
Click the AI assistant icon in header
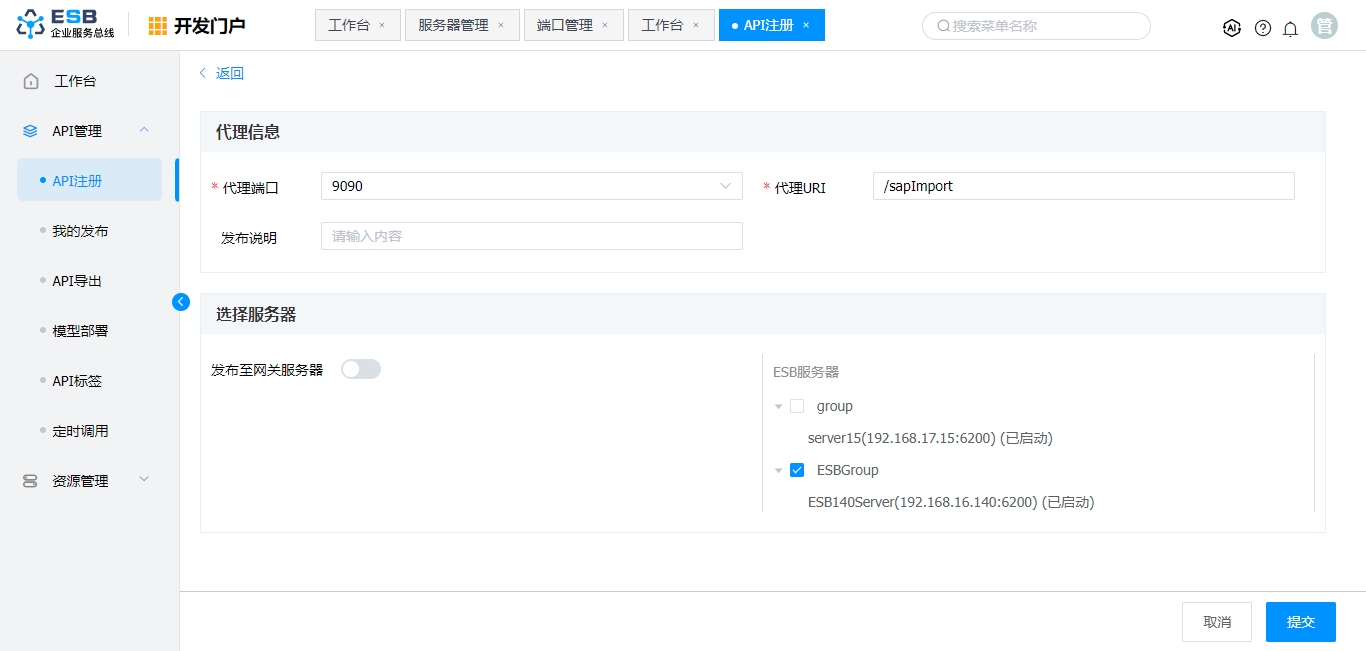tap(1232, 28)
